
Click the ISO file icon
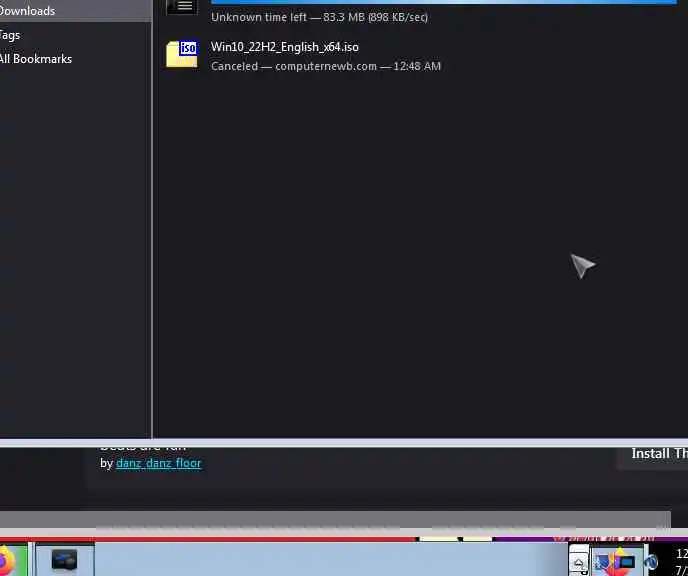182,54
